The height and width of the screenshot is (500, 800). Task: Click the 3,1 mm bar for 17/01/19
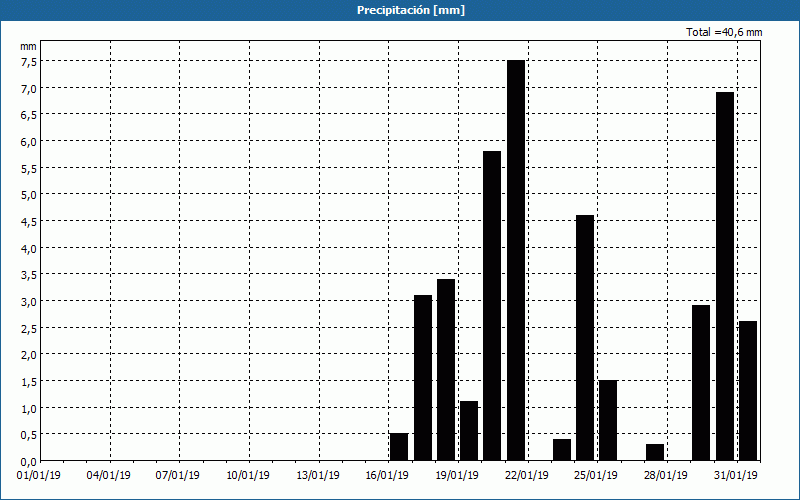tap(423, 378)
